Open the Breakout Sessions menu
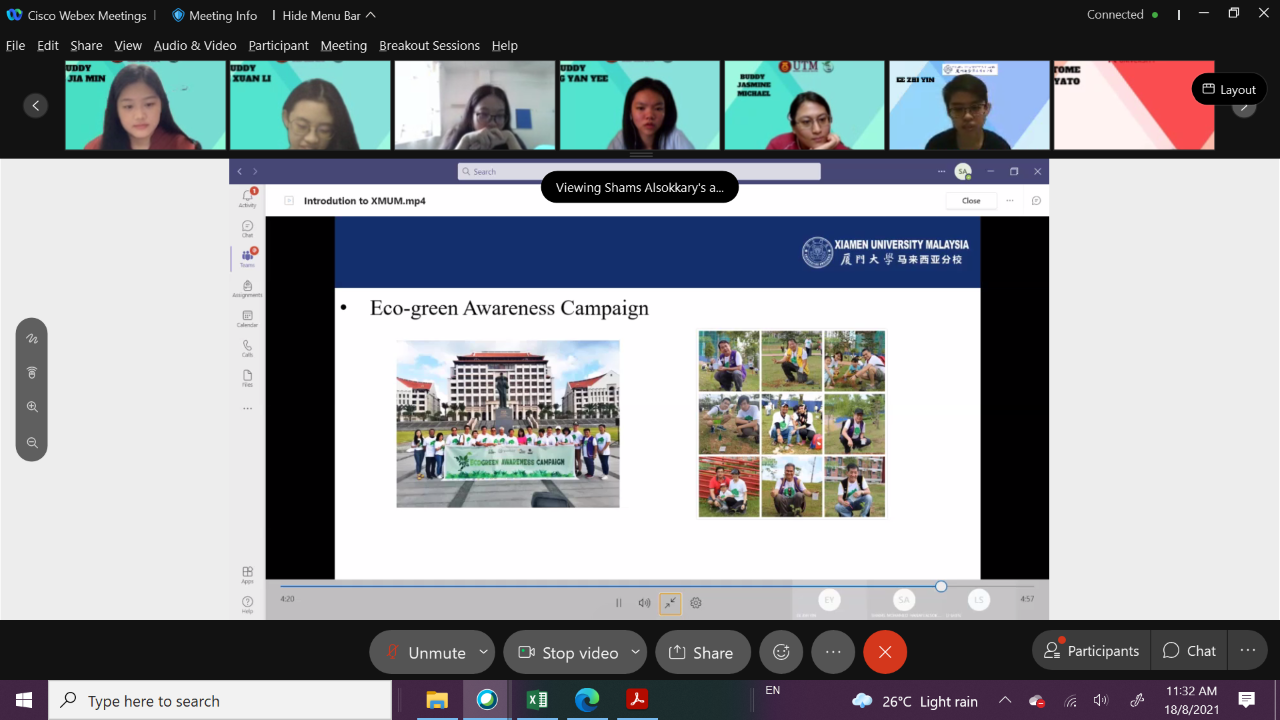This screenshot has width=1280, height=720. coord(429,45)
